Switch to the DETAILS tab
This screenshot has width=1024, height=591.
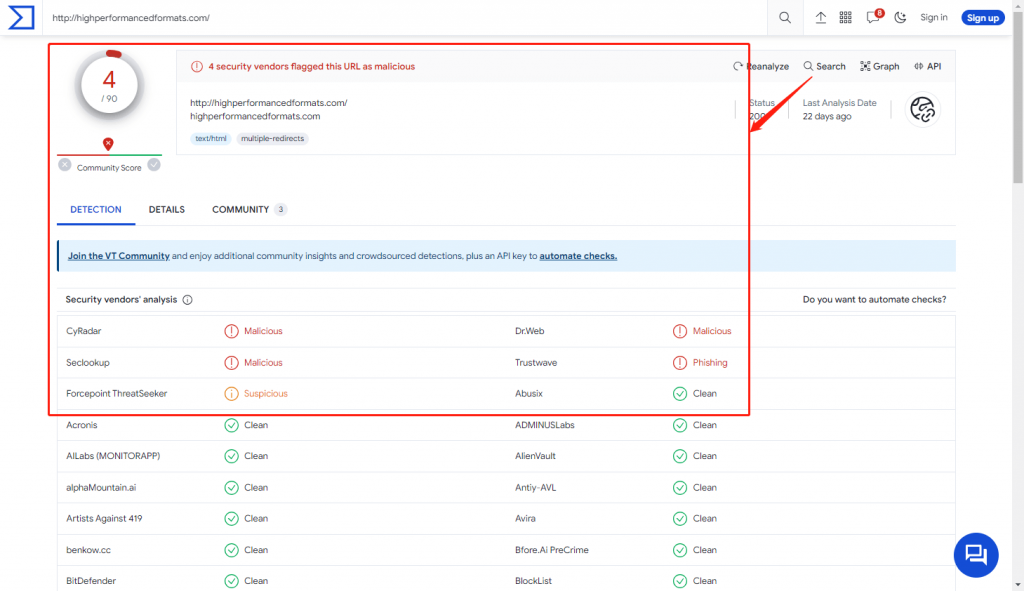click(167, 210)
